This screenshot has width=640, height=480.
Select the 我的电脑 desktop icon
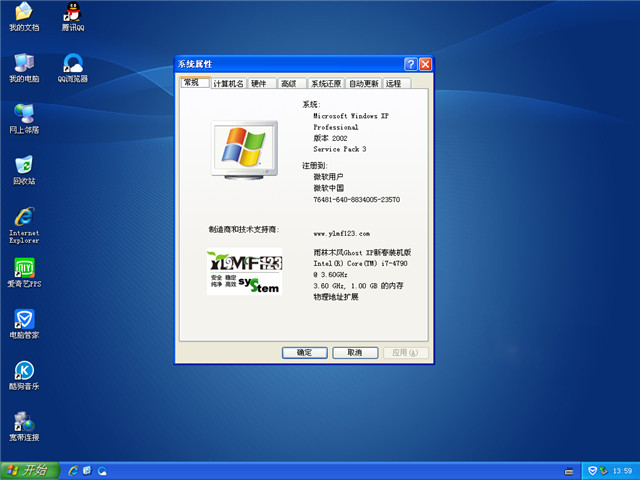click(x=24, y=68)
